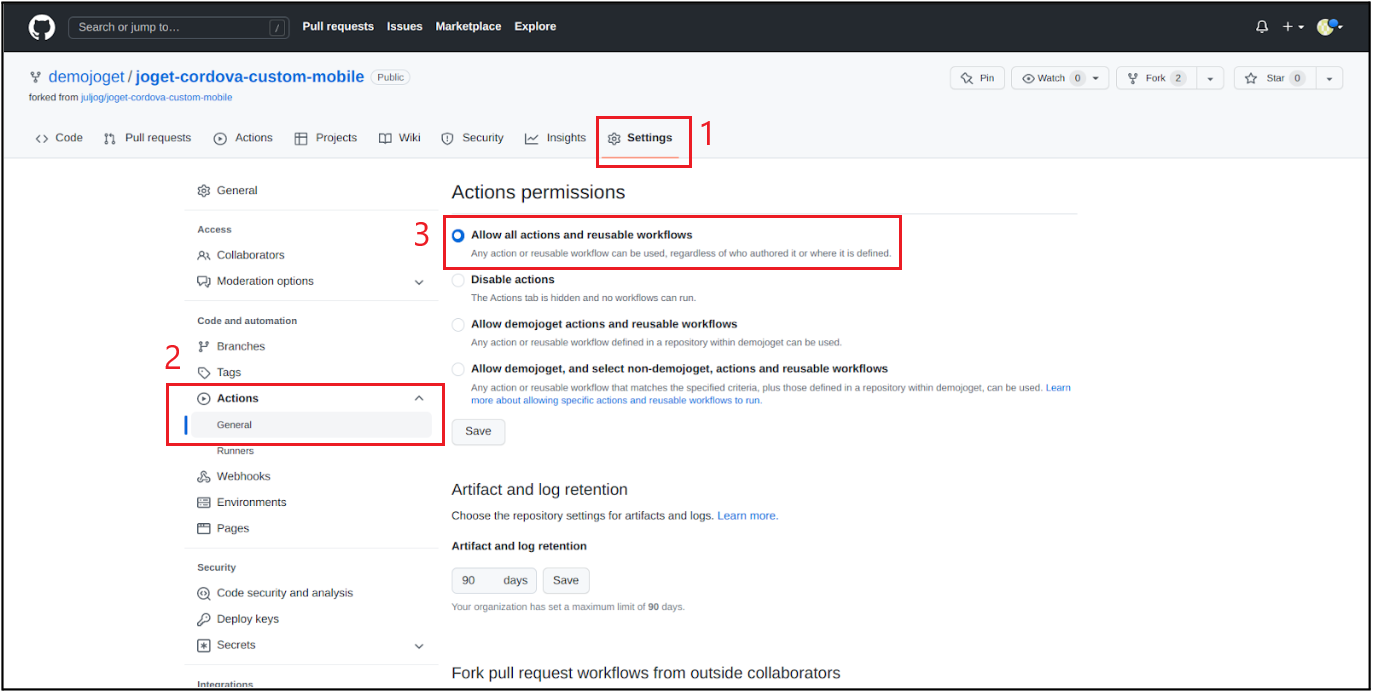Open Branches in the sidebar
Viewport: 1373px width, 693px height.
coord(231,346)
